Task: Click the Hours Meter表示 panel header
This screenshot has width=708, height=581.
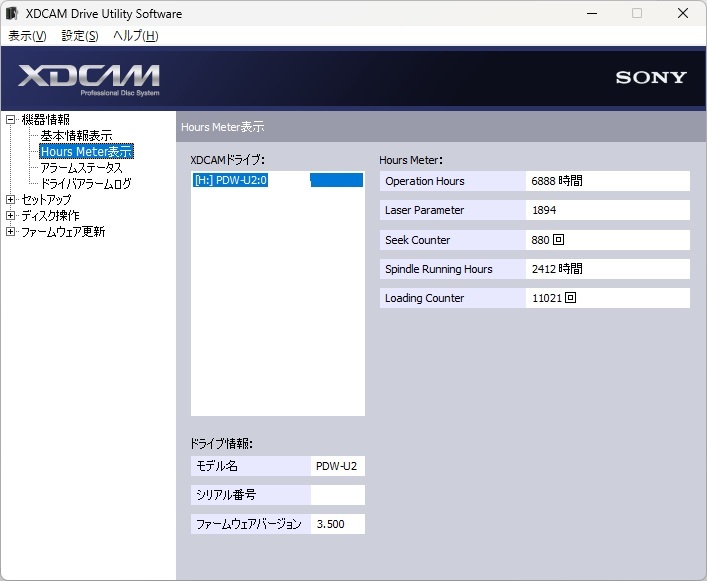Action: [441, 127]
